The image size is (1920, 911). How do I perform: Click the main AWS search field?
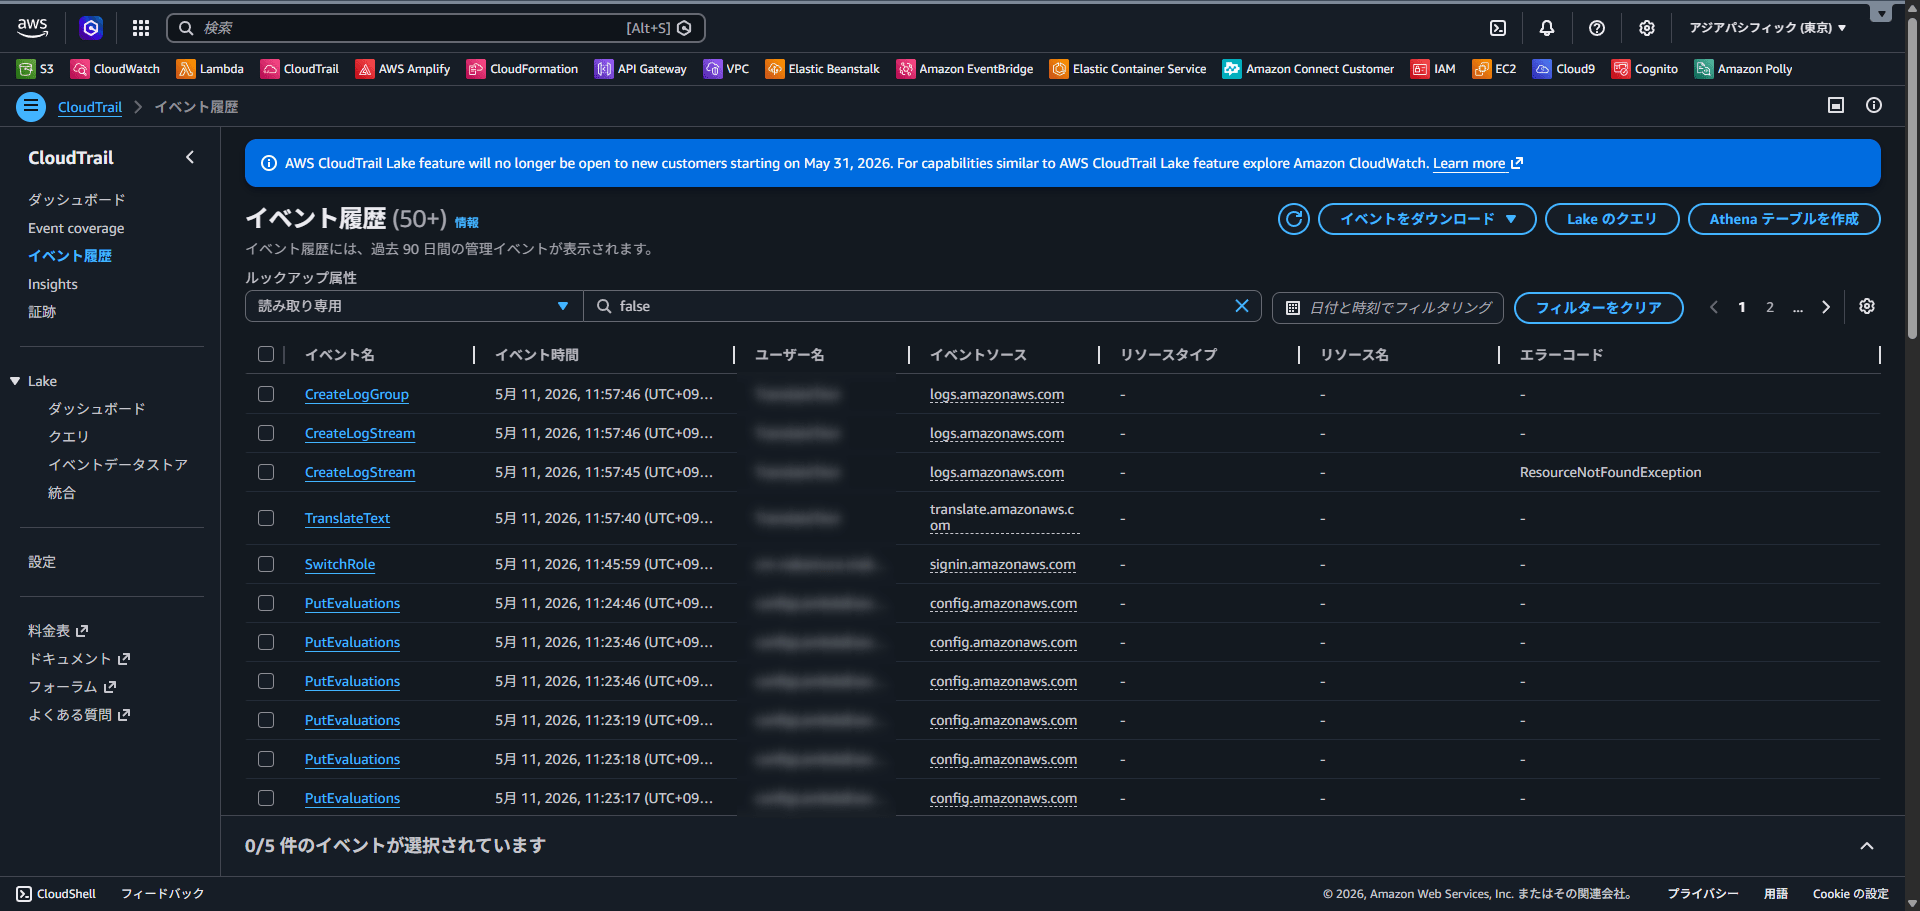pos(436,28)
